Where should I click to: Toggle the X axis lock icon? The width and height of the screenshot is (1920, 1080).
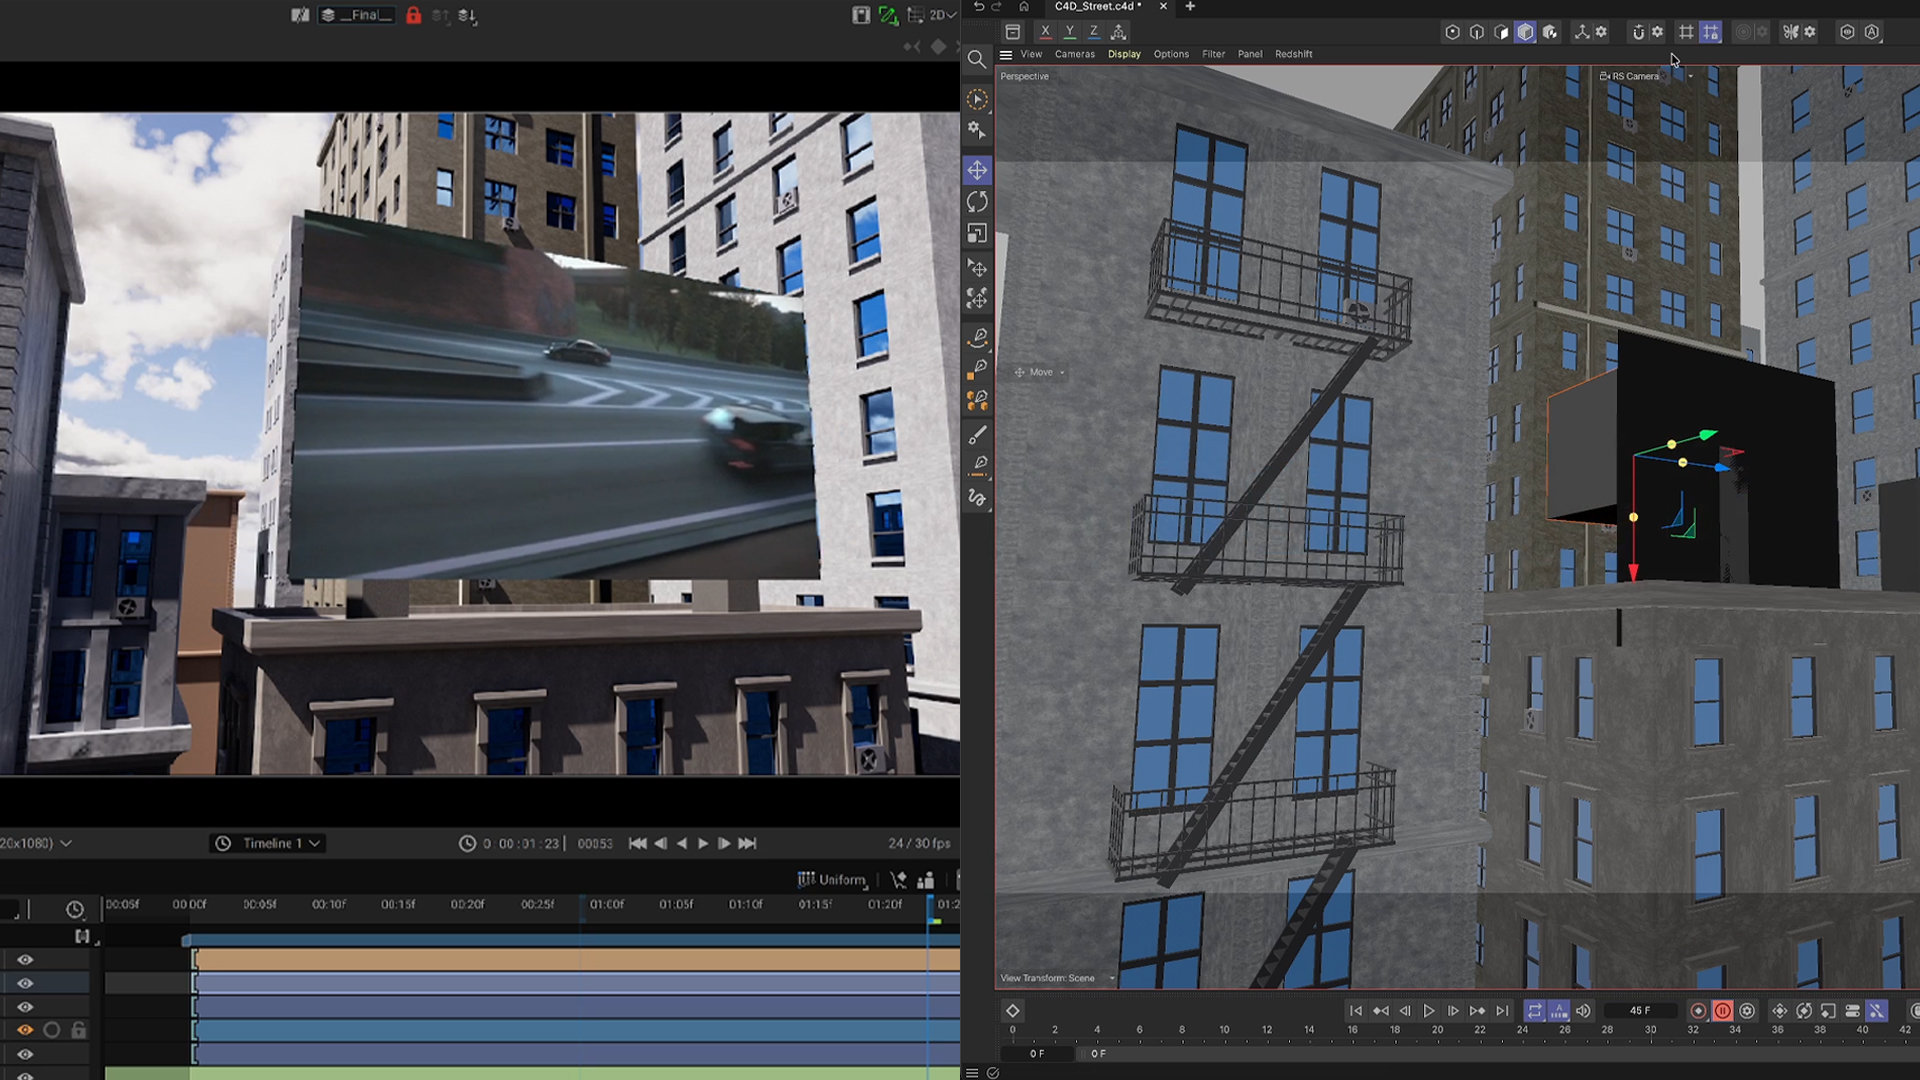tap(1045, 32)
